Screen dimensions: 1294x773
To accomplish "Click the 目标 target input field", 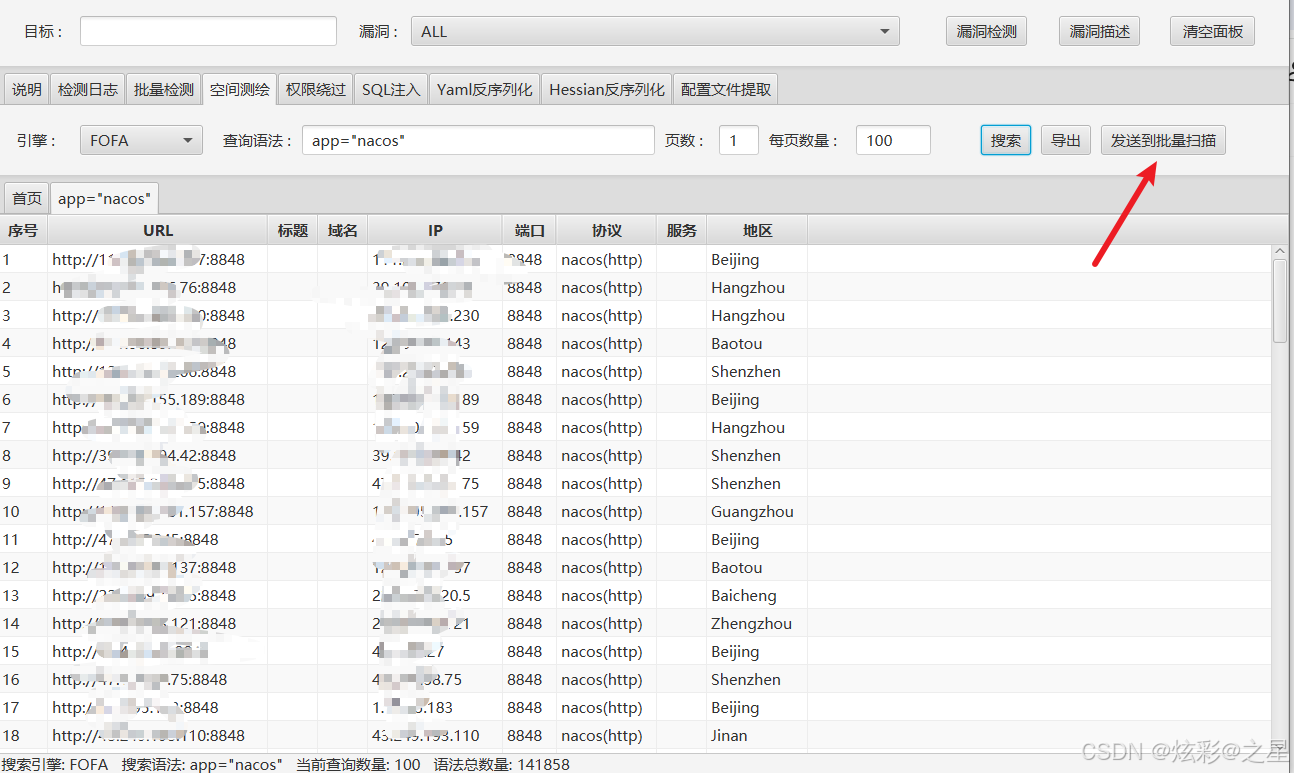I will (208, 31).
